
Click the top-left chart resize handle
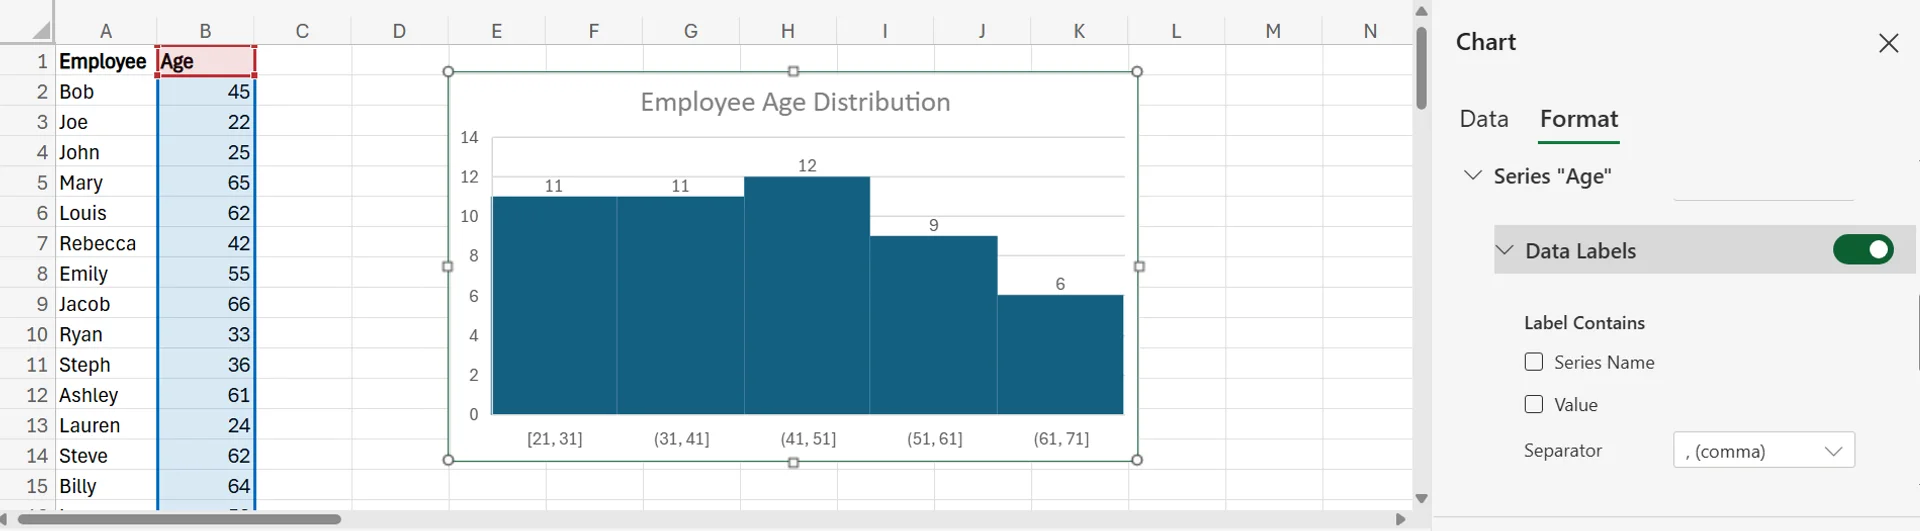(448, 72)
